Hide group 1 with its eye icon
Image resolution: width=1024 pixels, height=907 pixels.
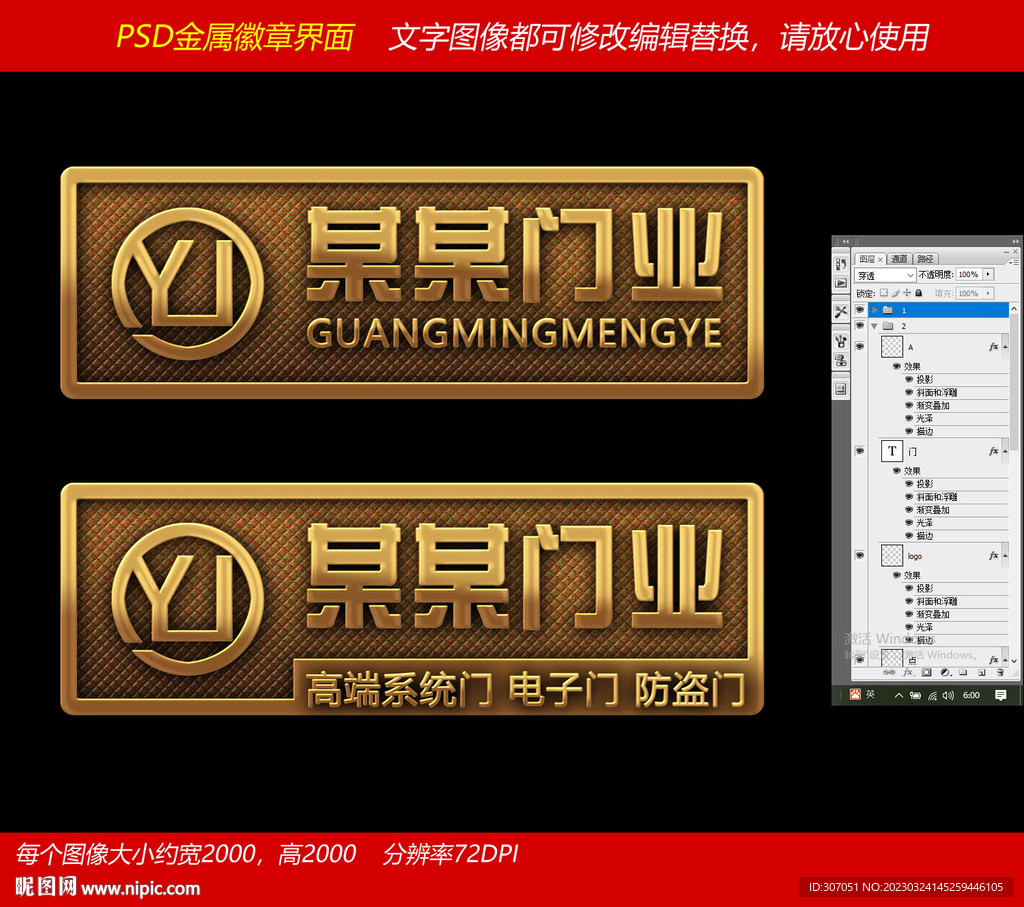pos(859,310)
